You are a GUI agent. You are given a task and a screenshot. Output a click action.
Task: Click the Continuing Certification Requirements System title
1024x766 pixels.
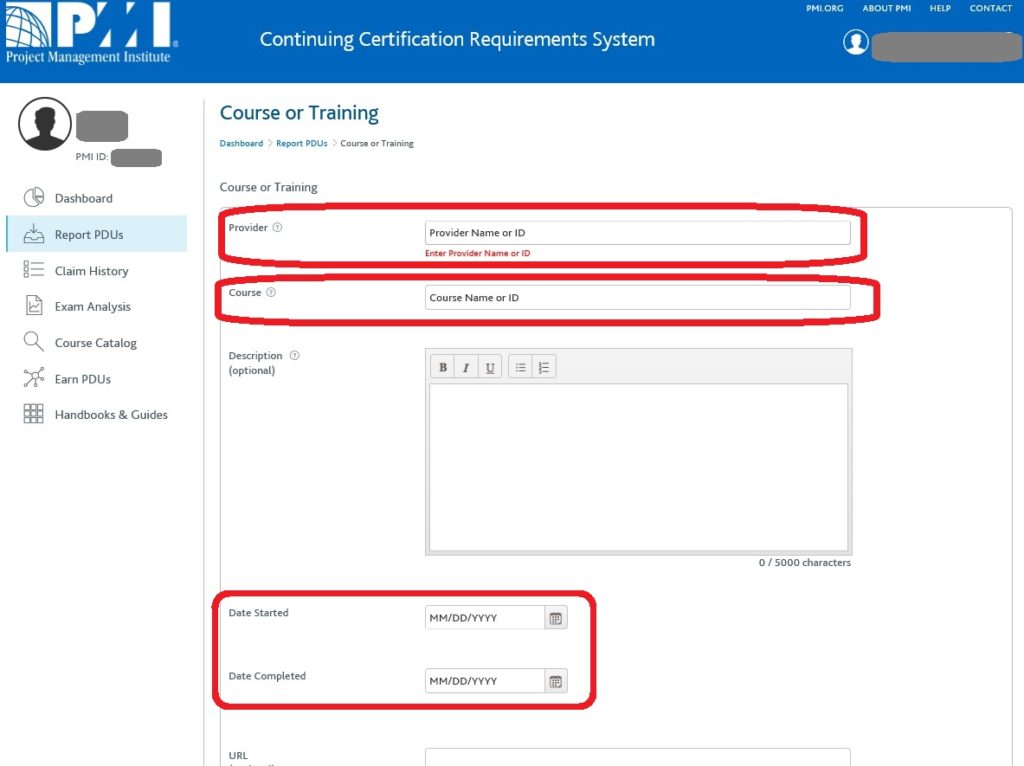coord(457,40)
